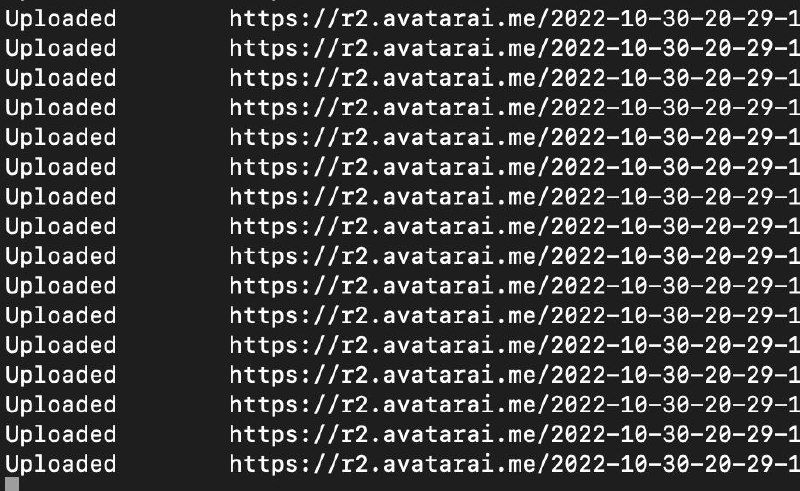Click the URL on the eleventh output line
Image resolution: width=800 pixels, height=491 pixels.
click(515, 315)
